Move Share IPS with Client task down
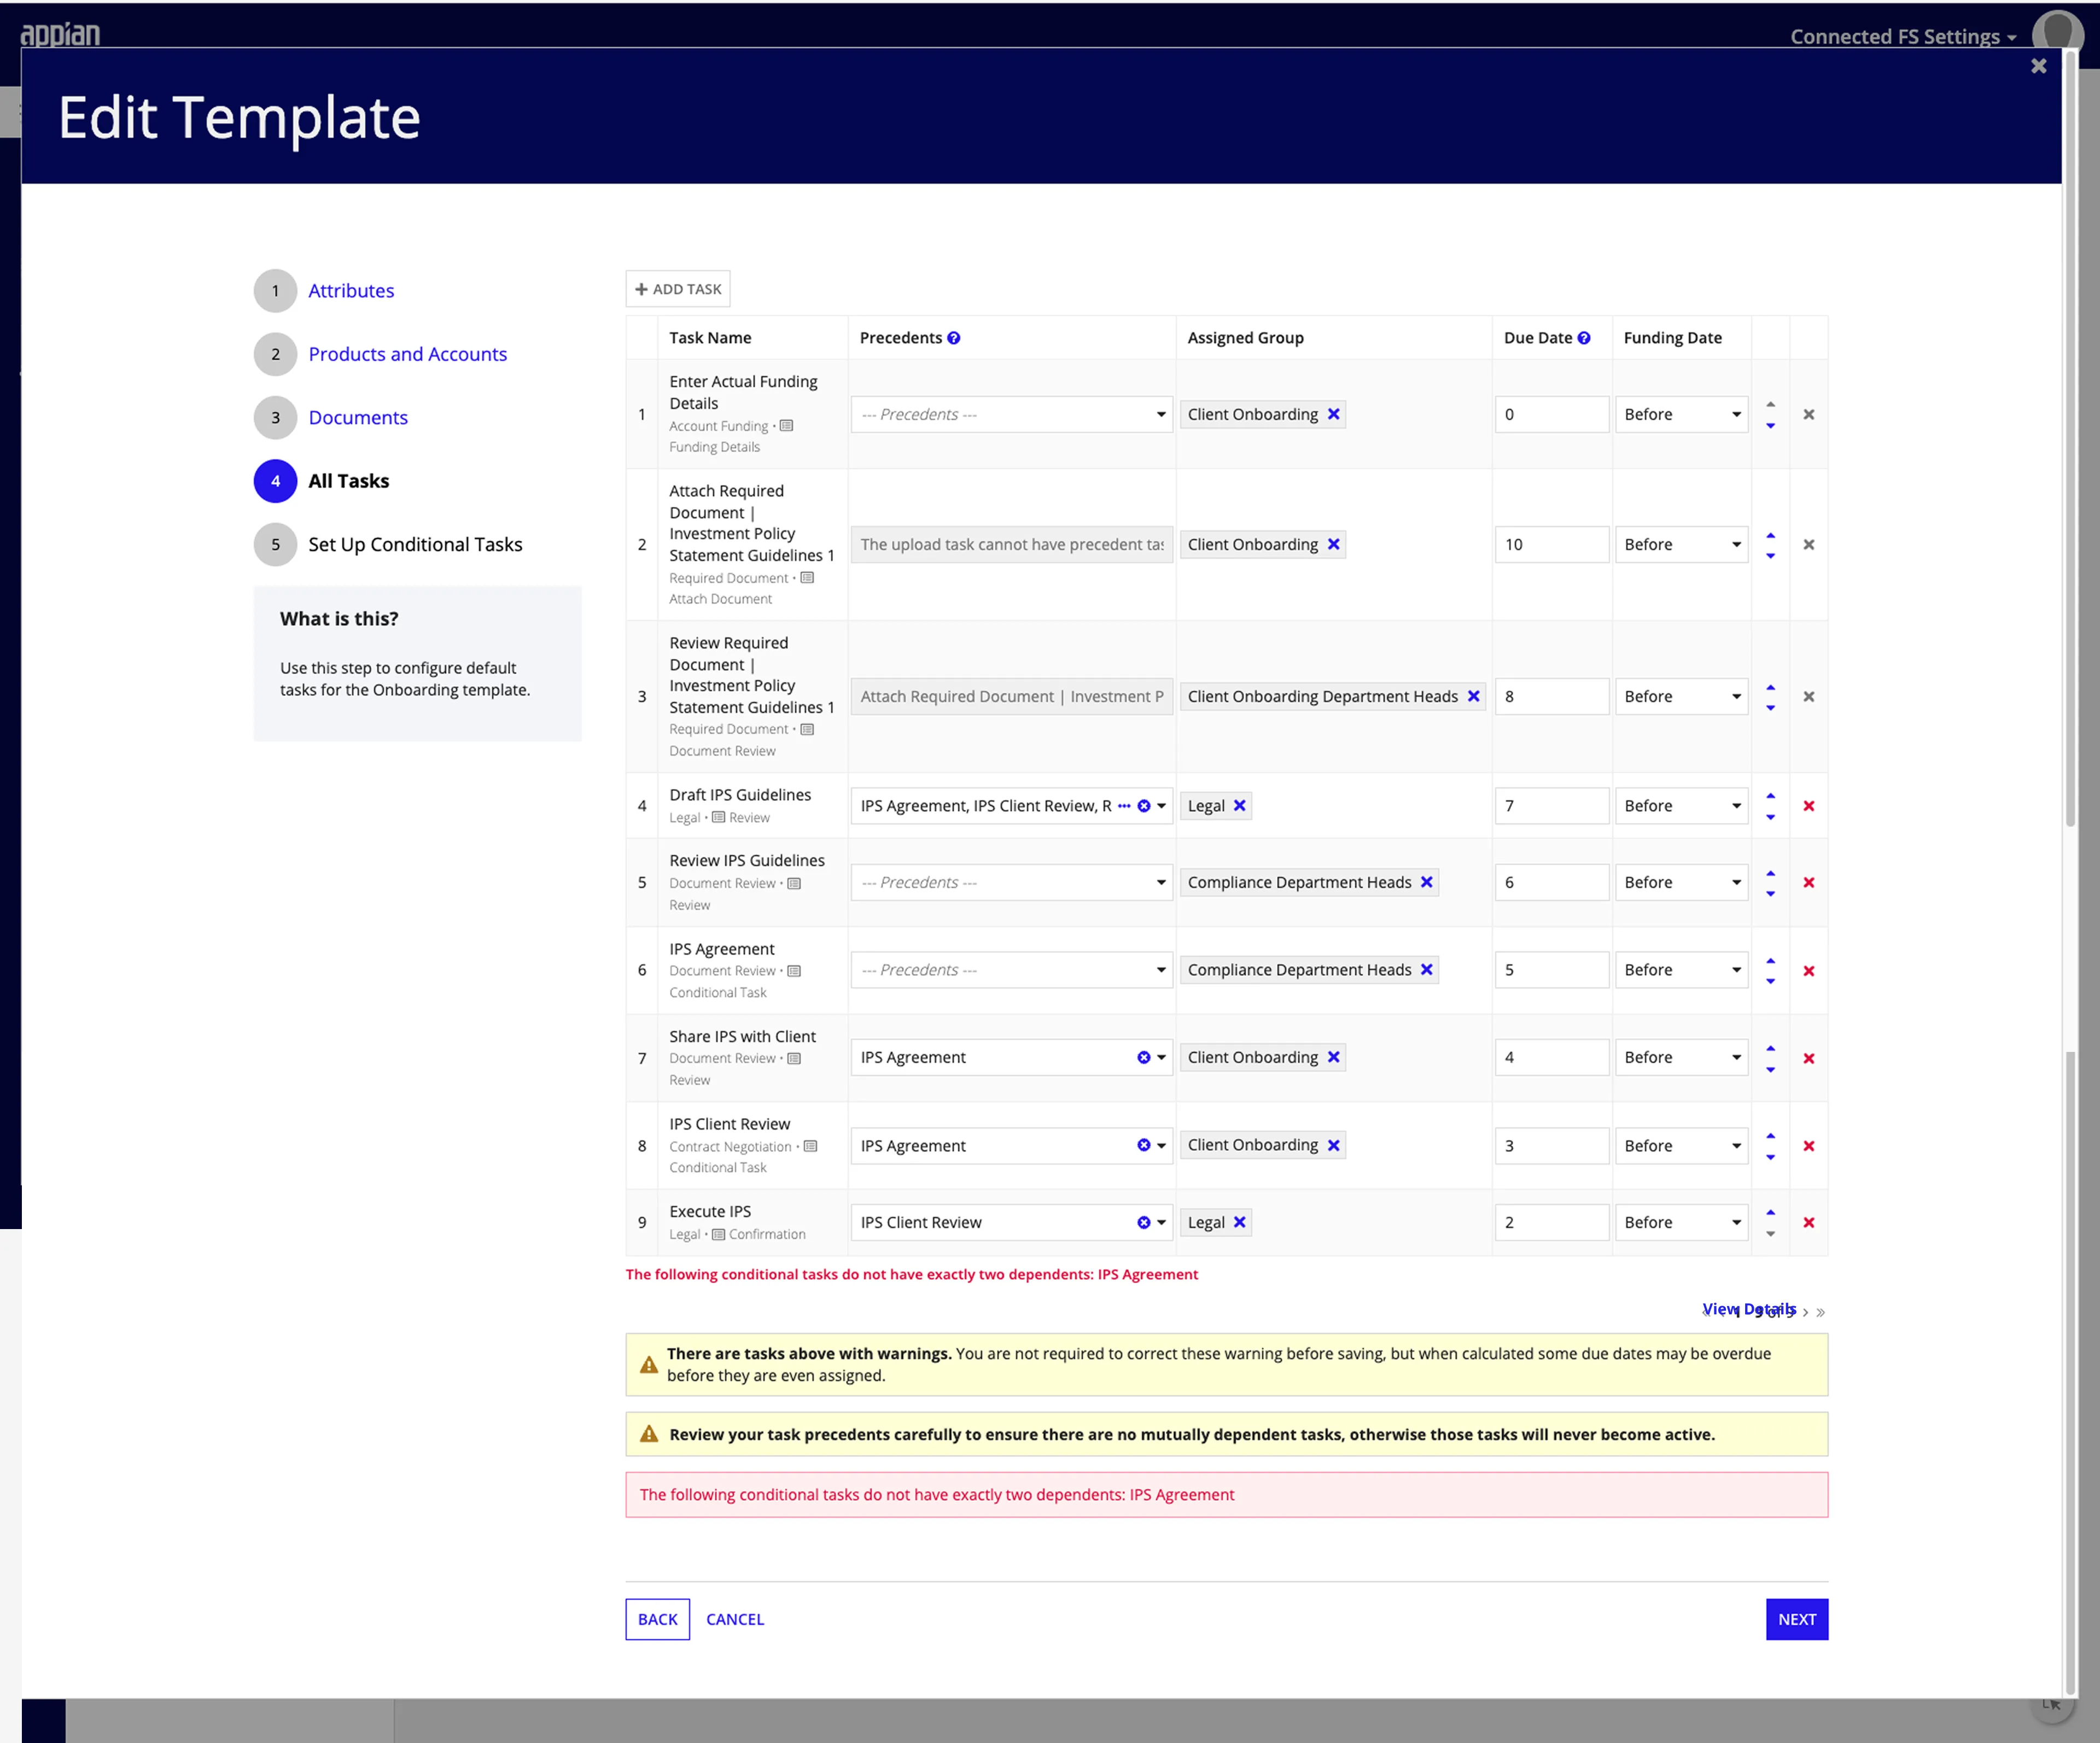The image size is (2100, 1743). (x=1770, y=1069)
